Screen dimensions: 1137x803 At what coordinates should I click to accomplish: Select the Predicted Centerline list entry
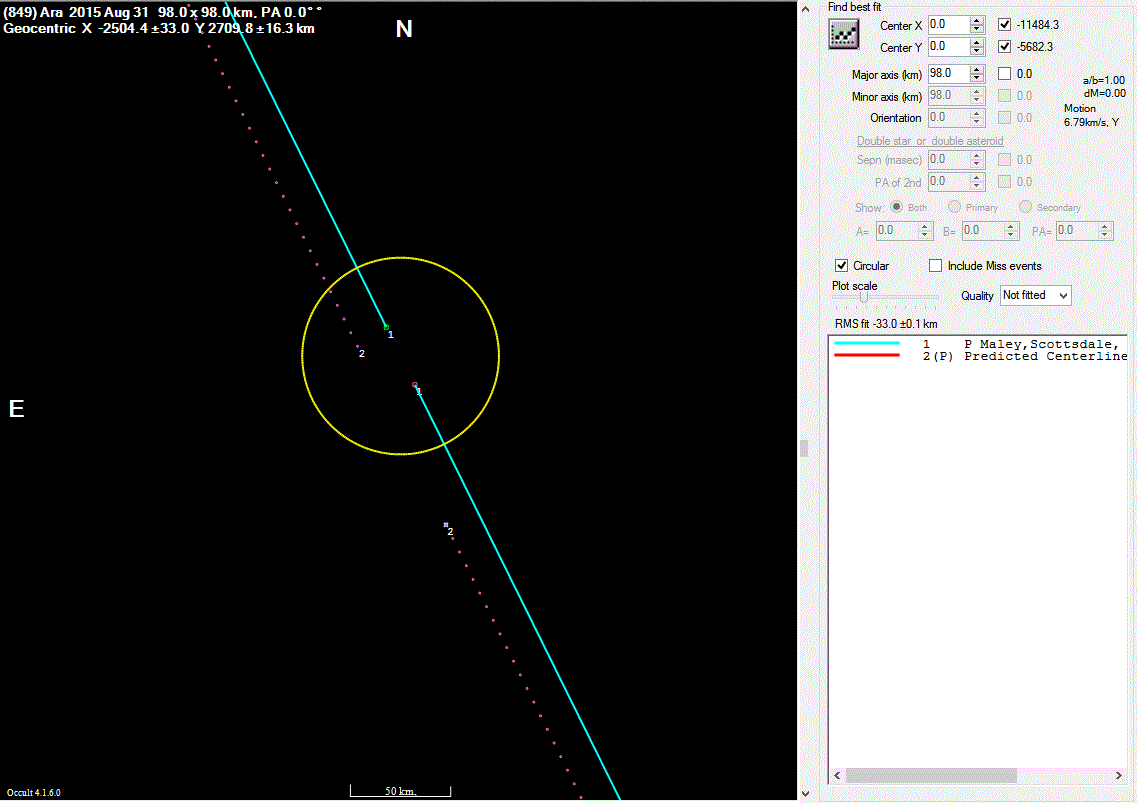point(1040,356)
